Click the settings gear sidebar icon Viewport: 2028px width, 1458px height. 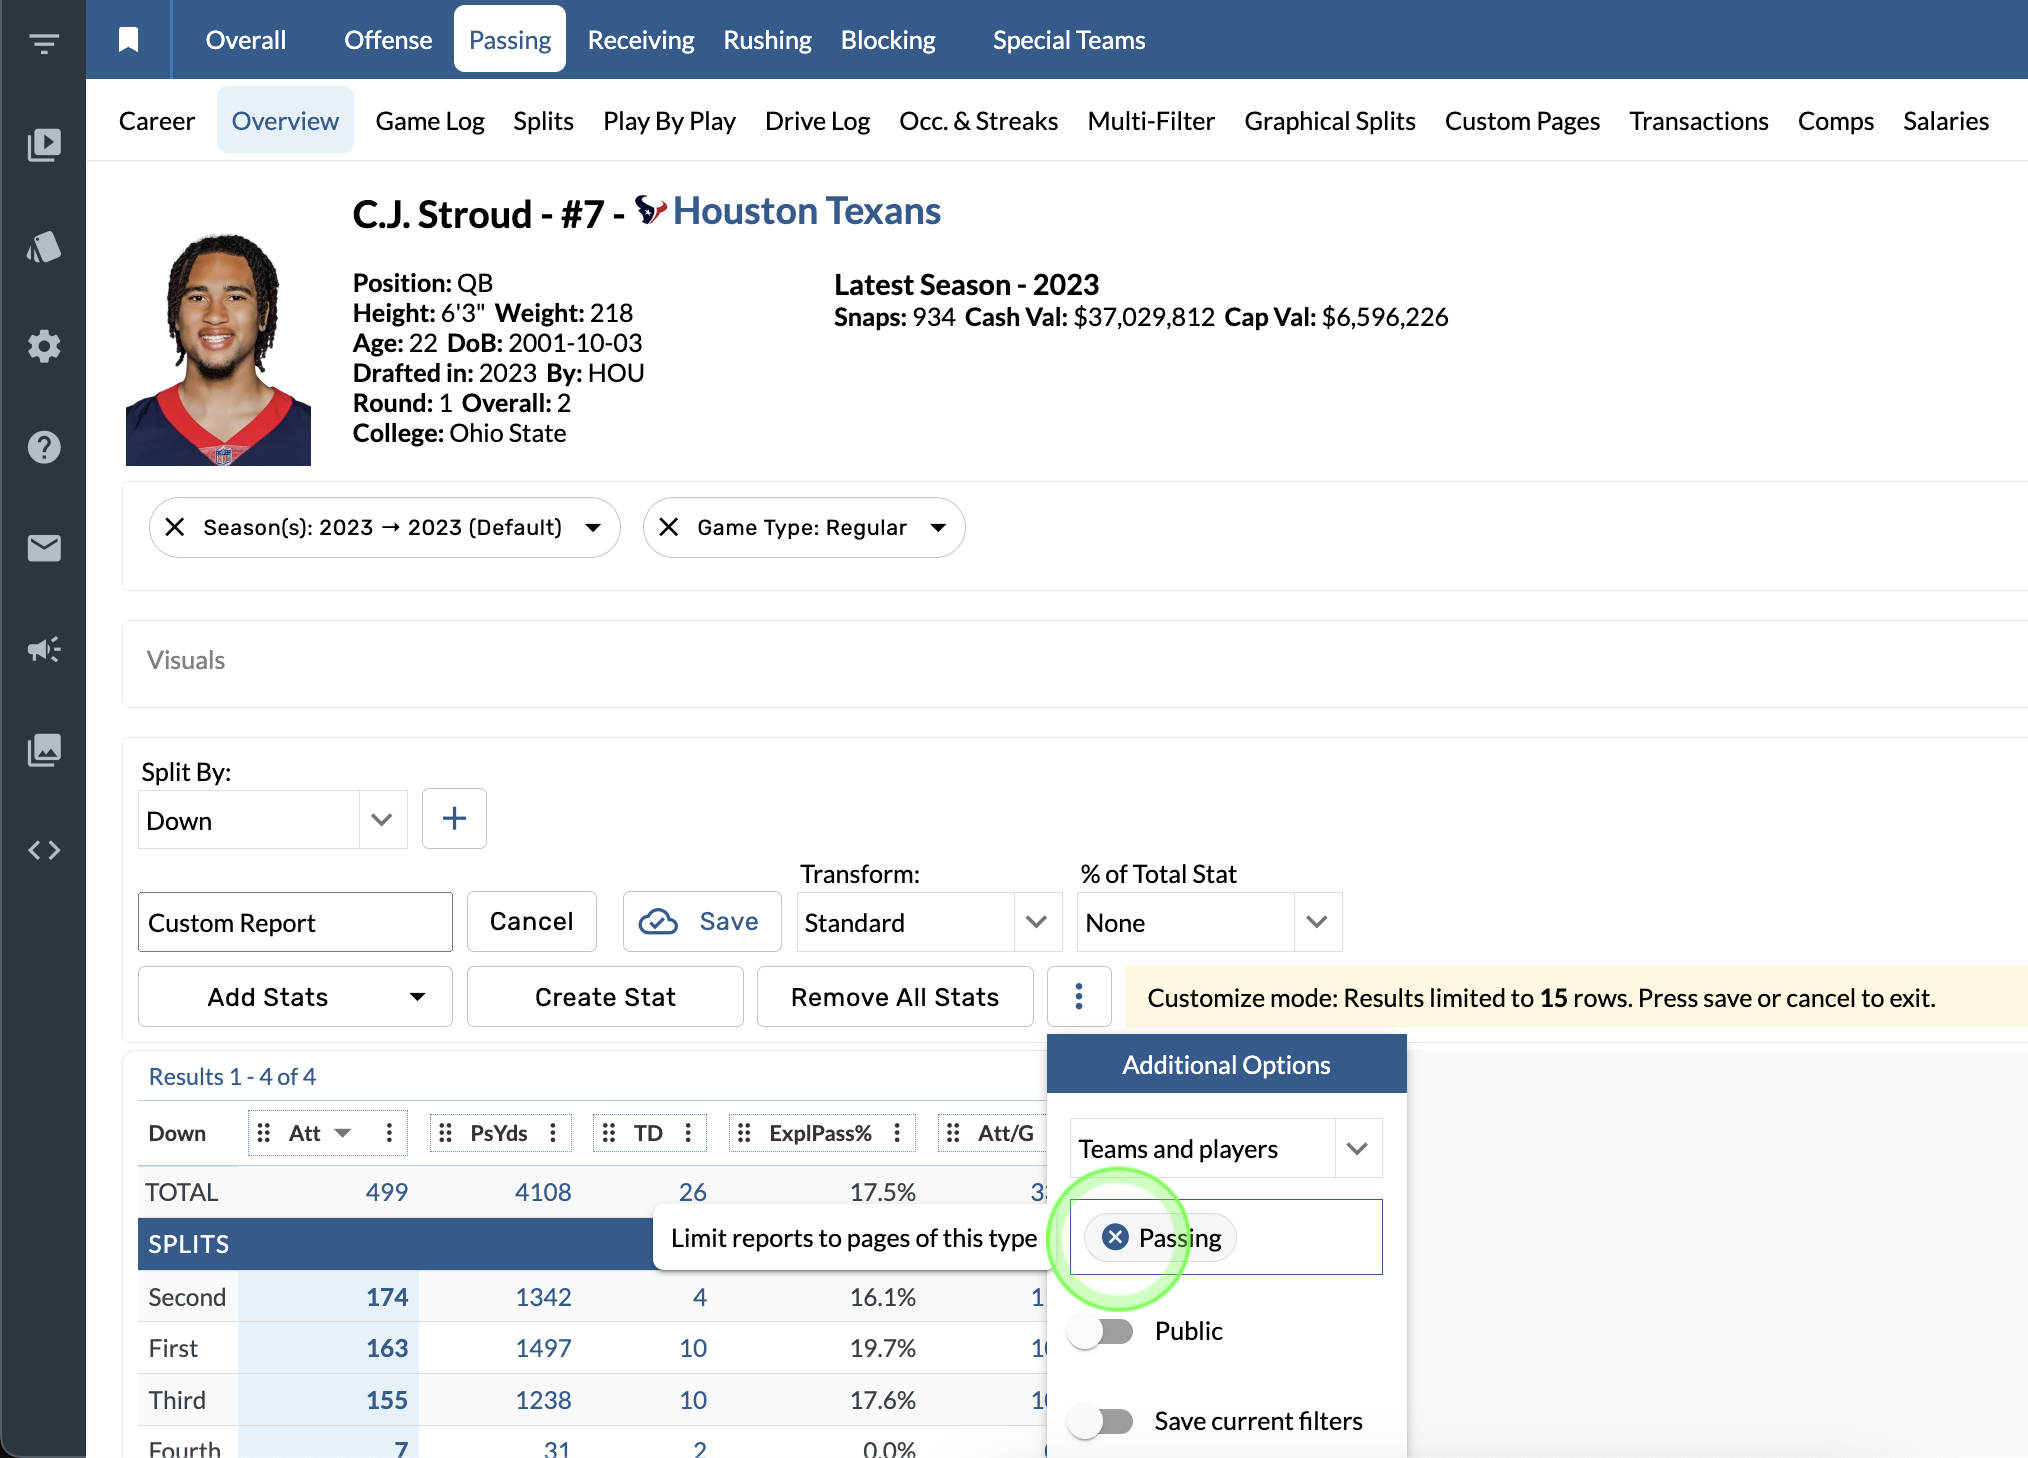44,347
